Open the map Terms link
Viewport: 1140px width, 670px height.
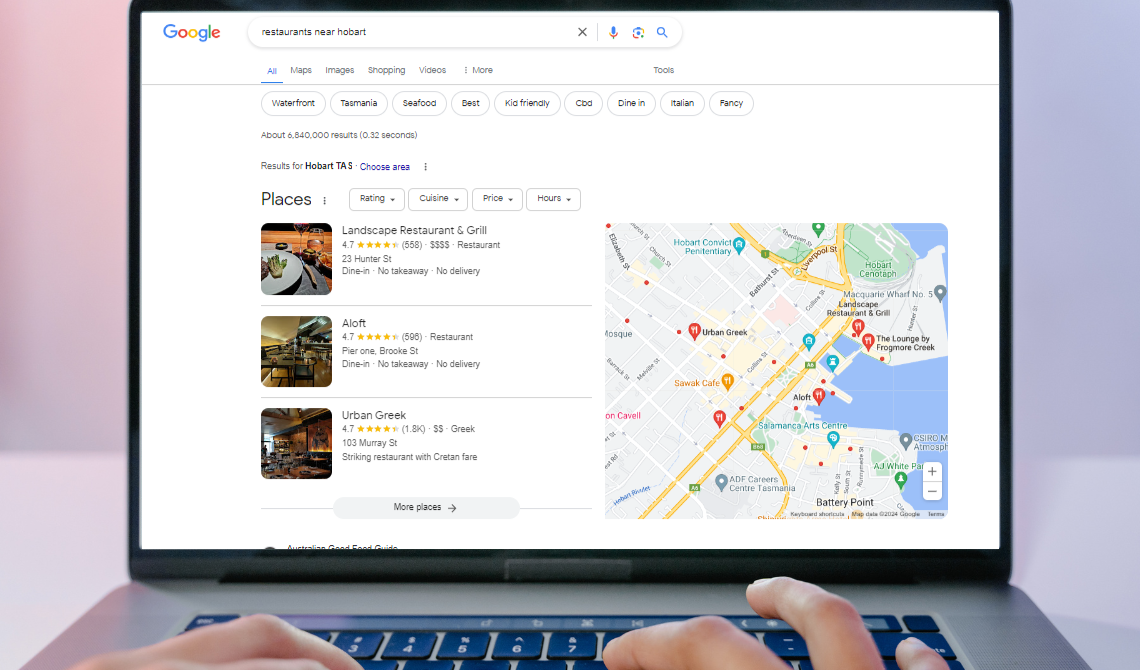pos(936,514)
